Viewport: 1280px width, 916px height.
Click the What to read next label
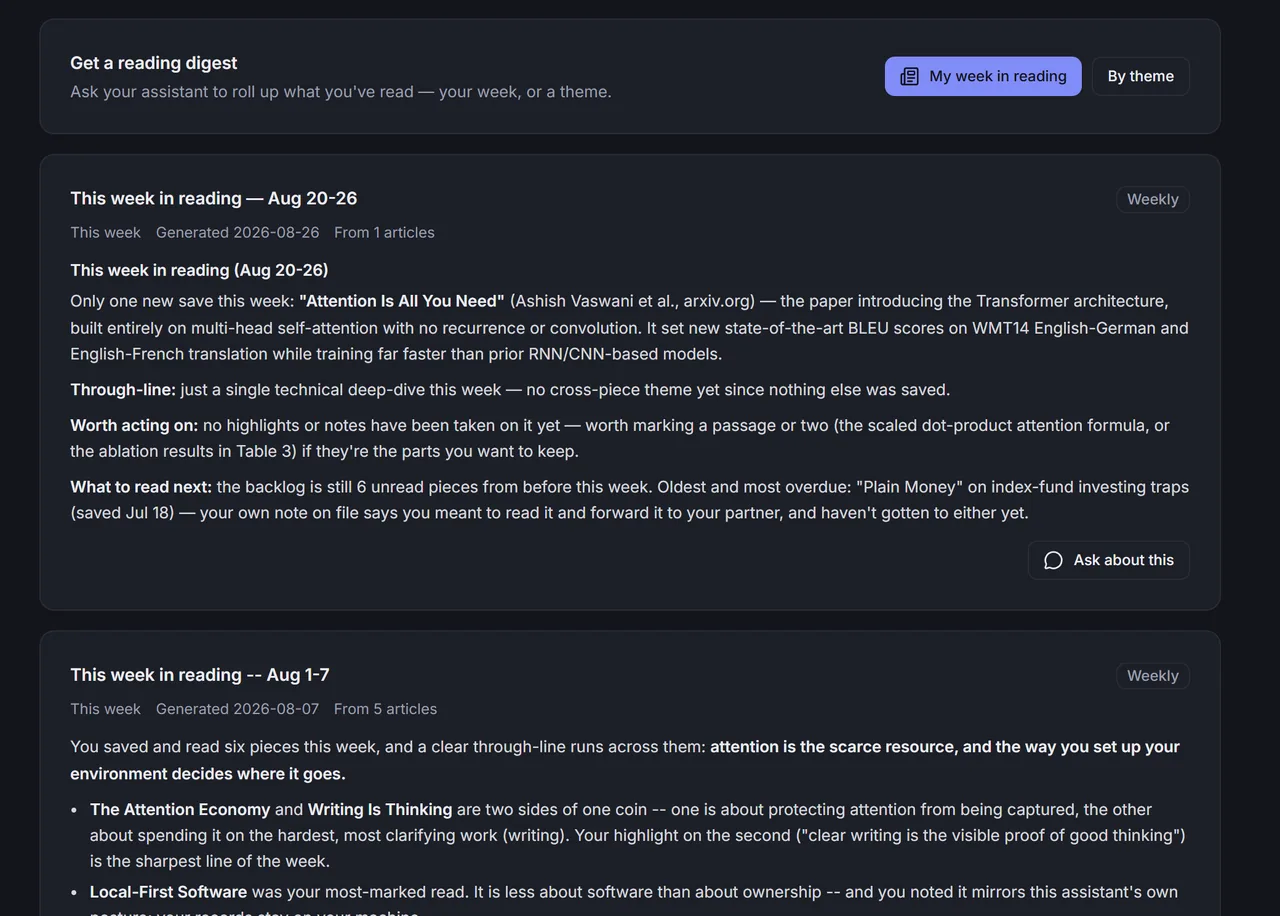tap(141, 487)
